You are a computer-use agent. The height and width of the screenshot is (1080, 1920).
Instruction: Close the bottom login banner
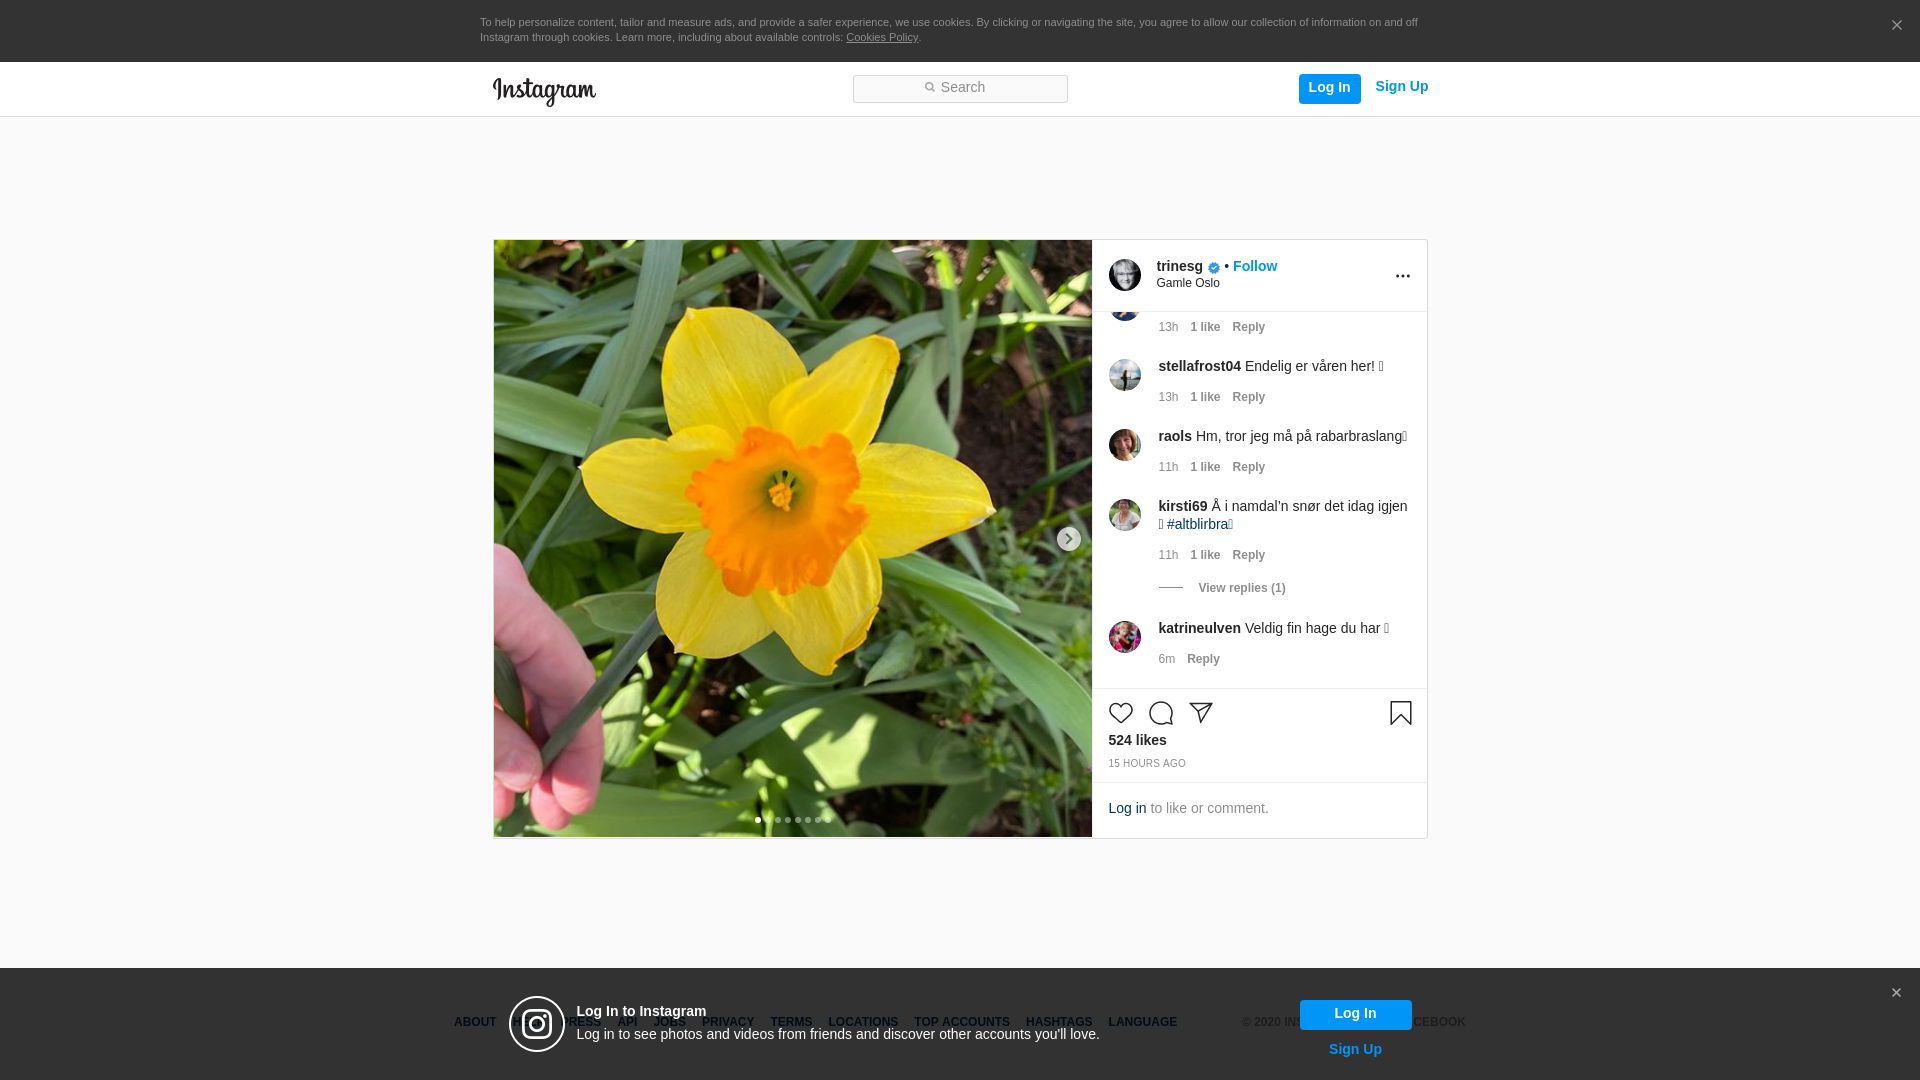pyautogui.click(x=1896, y=993)
